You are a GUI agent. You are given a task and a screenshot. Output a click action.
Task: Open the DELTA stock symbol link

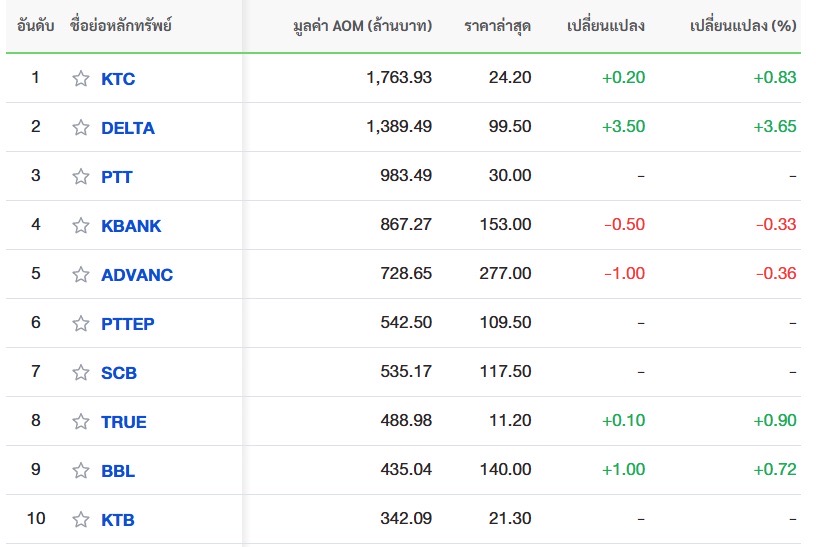point(128,128)
